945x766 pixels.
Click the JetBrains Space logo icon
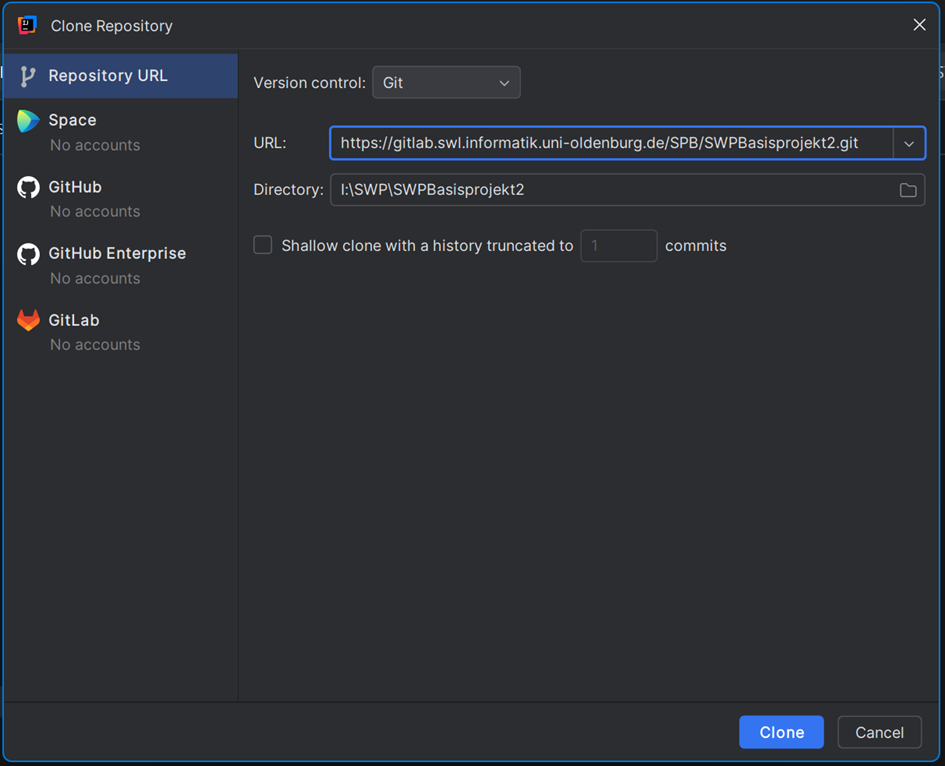click(x=28, y=121)
